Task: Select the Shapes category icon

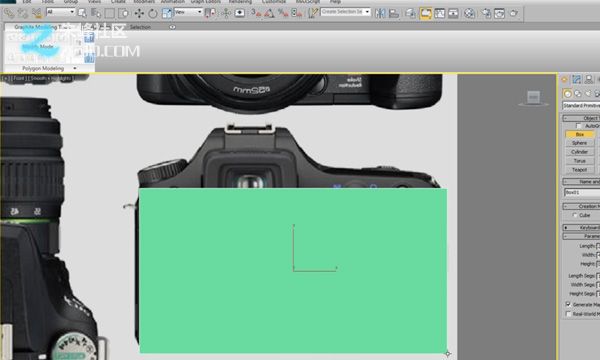Action: tap(578, 93)
